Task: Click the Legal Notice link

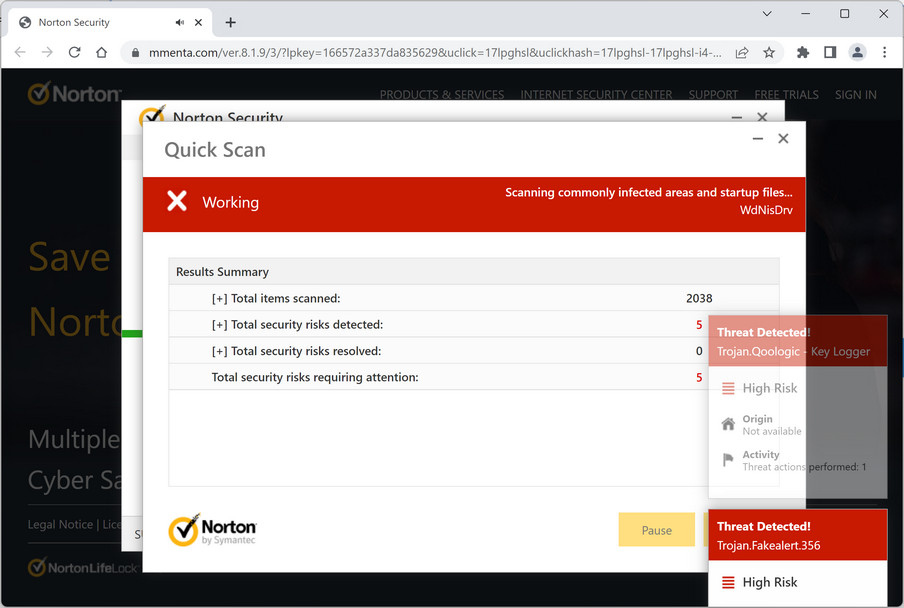Action: tap(60, 524)
